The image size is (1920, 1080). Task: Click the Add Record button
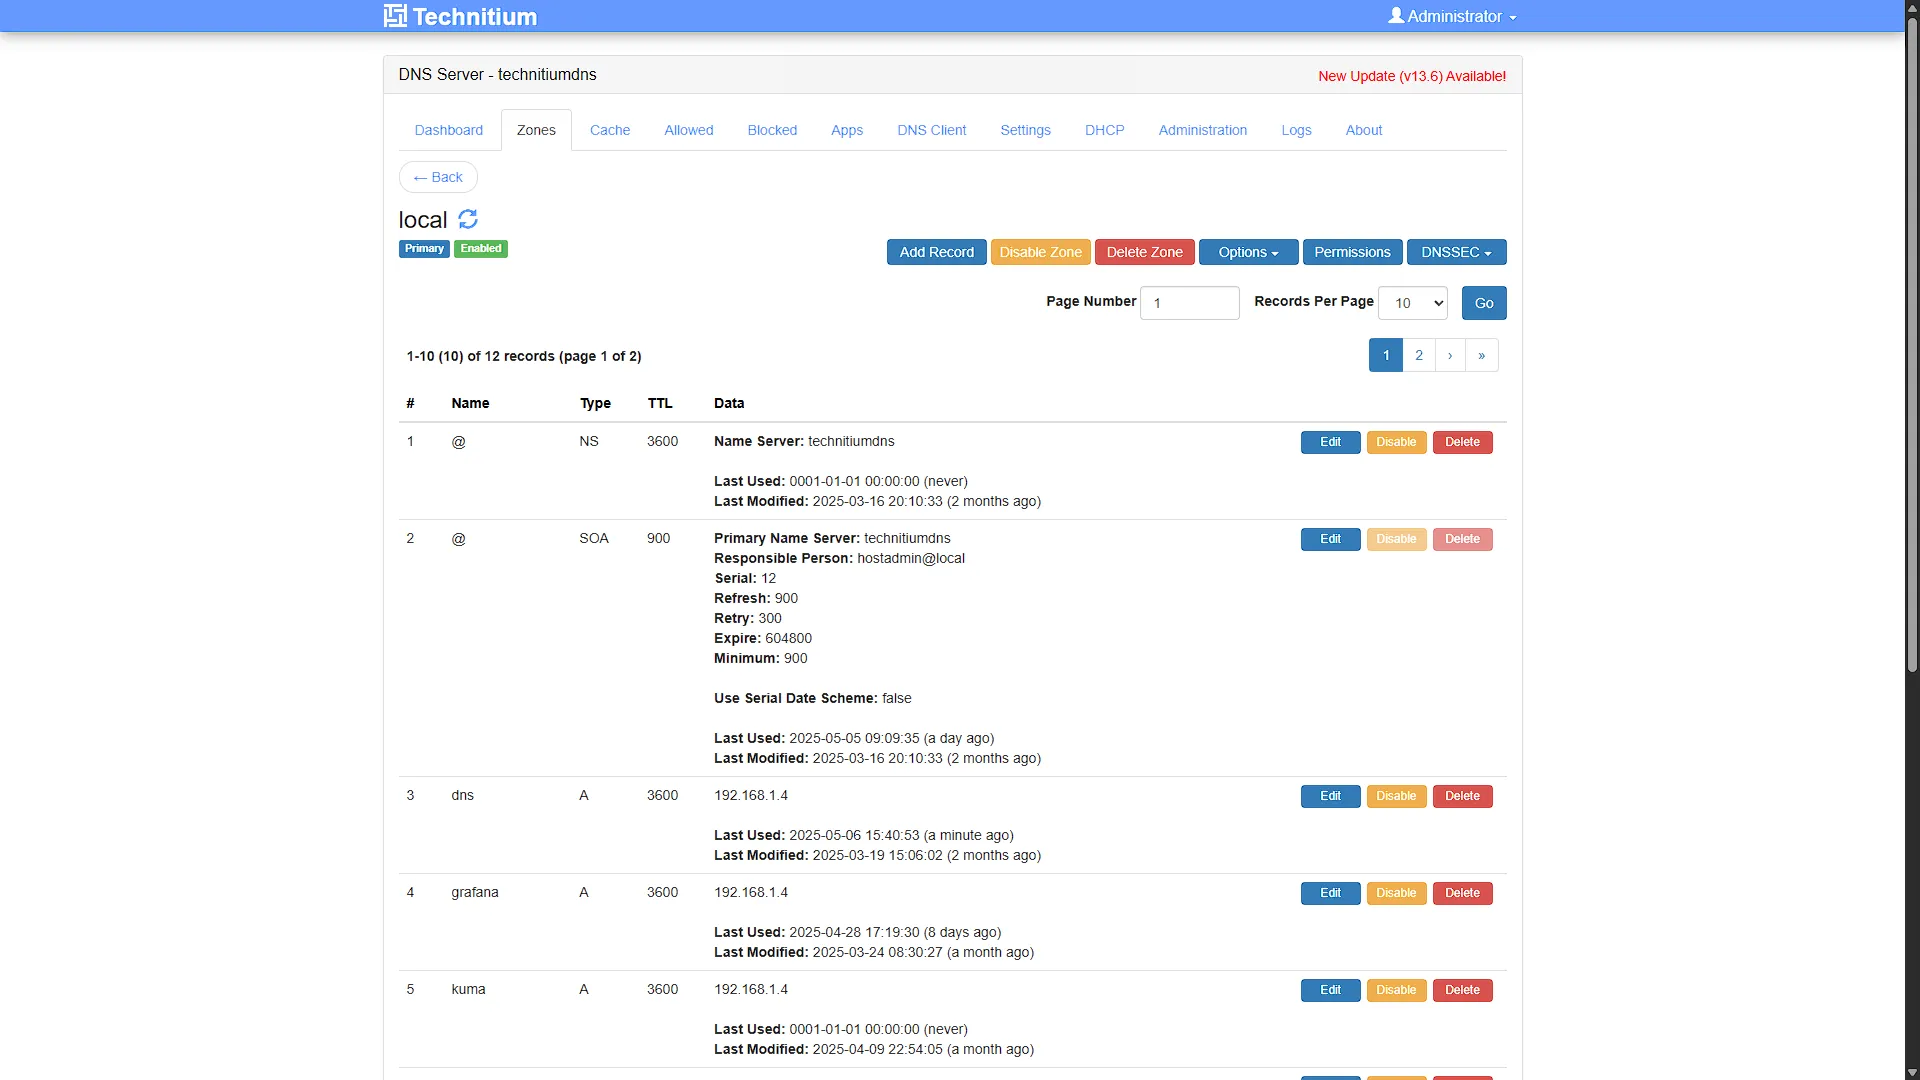(x=937, y=252)
